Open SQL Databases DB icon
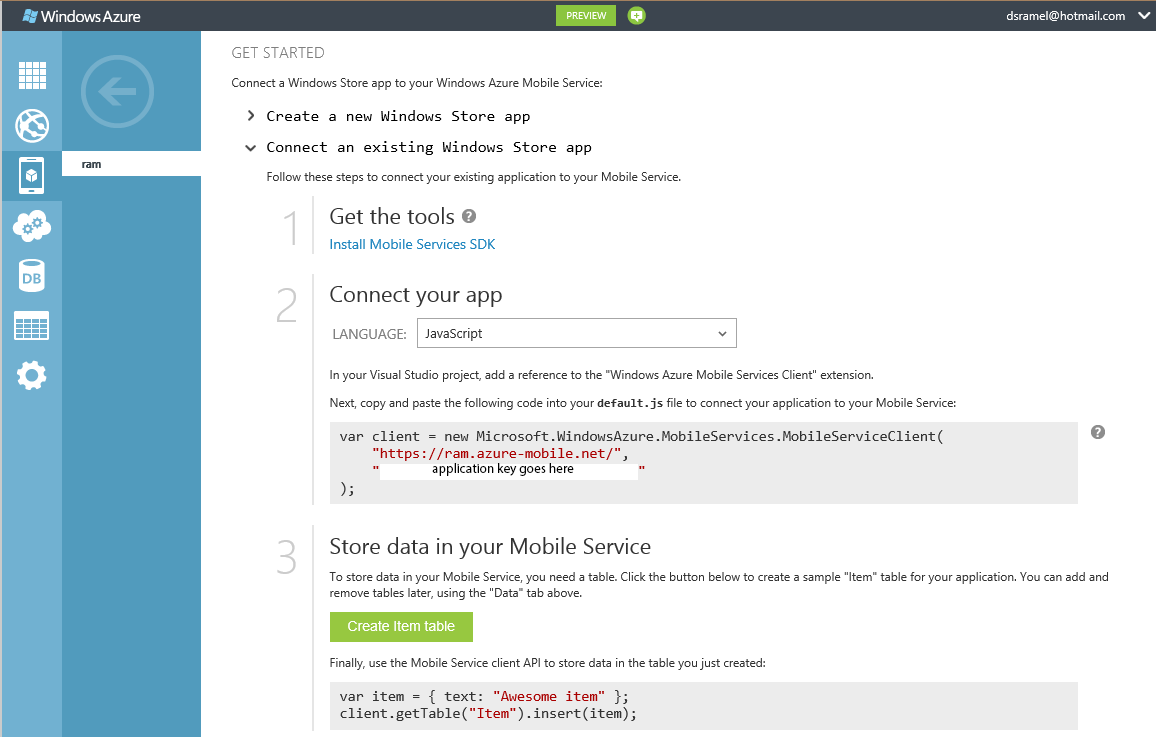This screenshot has width=1156, height=737. [x=32, y=277]
